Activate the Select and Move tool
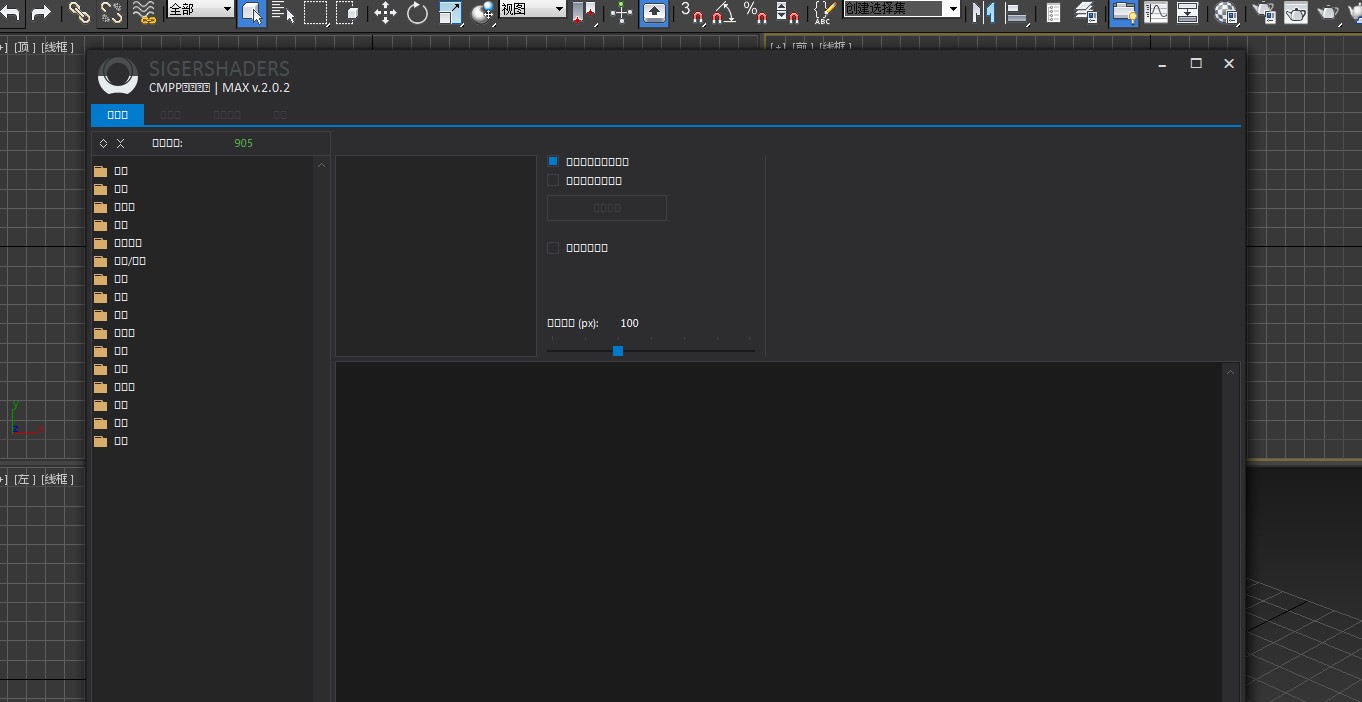 tap(385, 13)
